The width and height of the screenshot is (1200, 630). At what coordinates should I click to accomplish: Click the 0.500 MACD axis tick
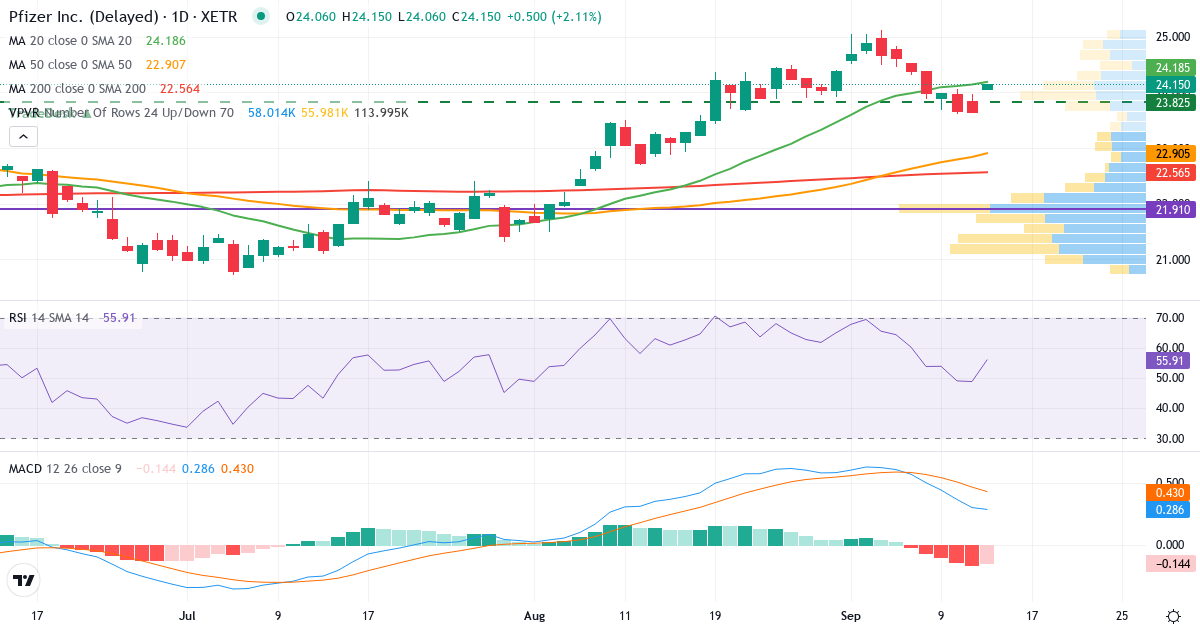[1172, 481]
